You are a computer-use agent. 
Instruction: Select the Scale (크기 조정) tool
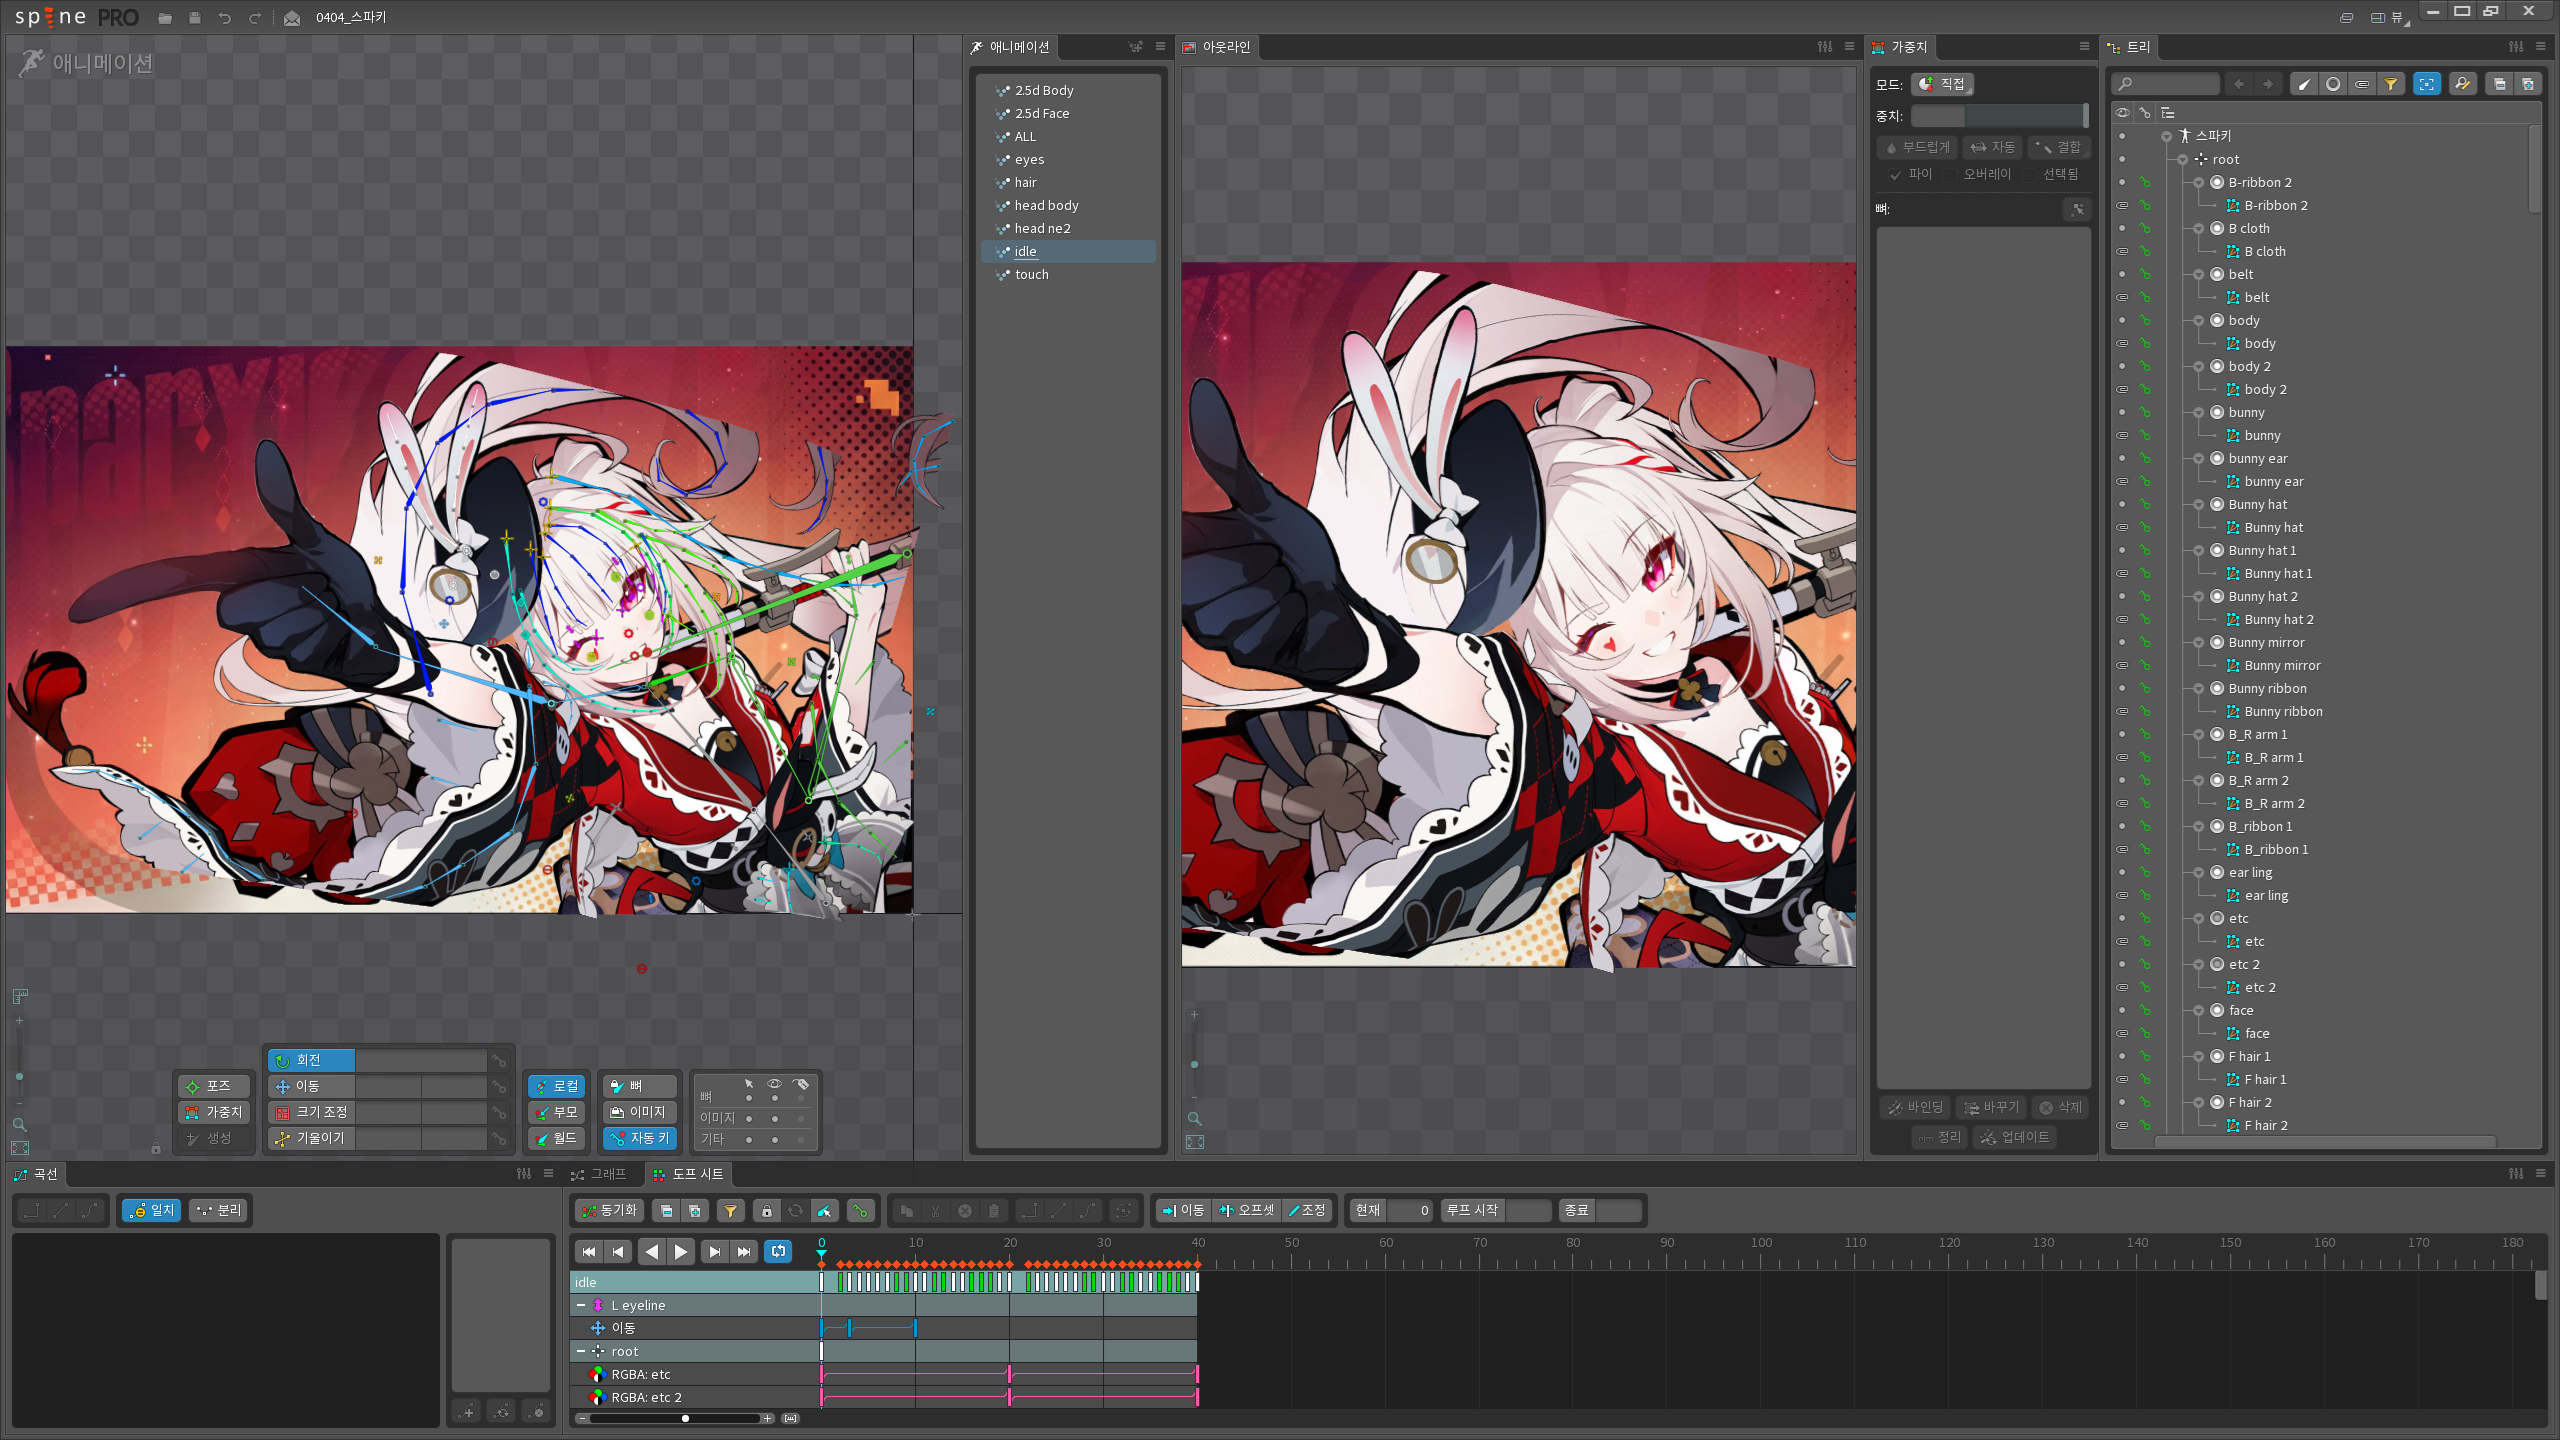pos(310,1112)
